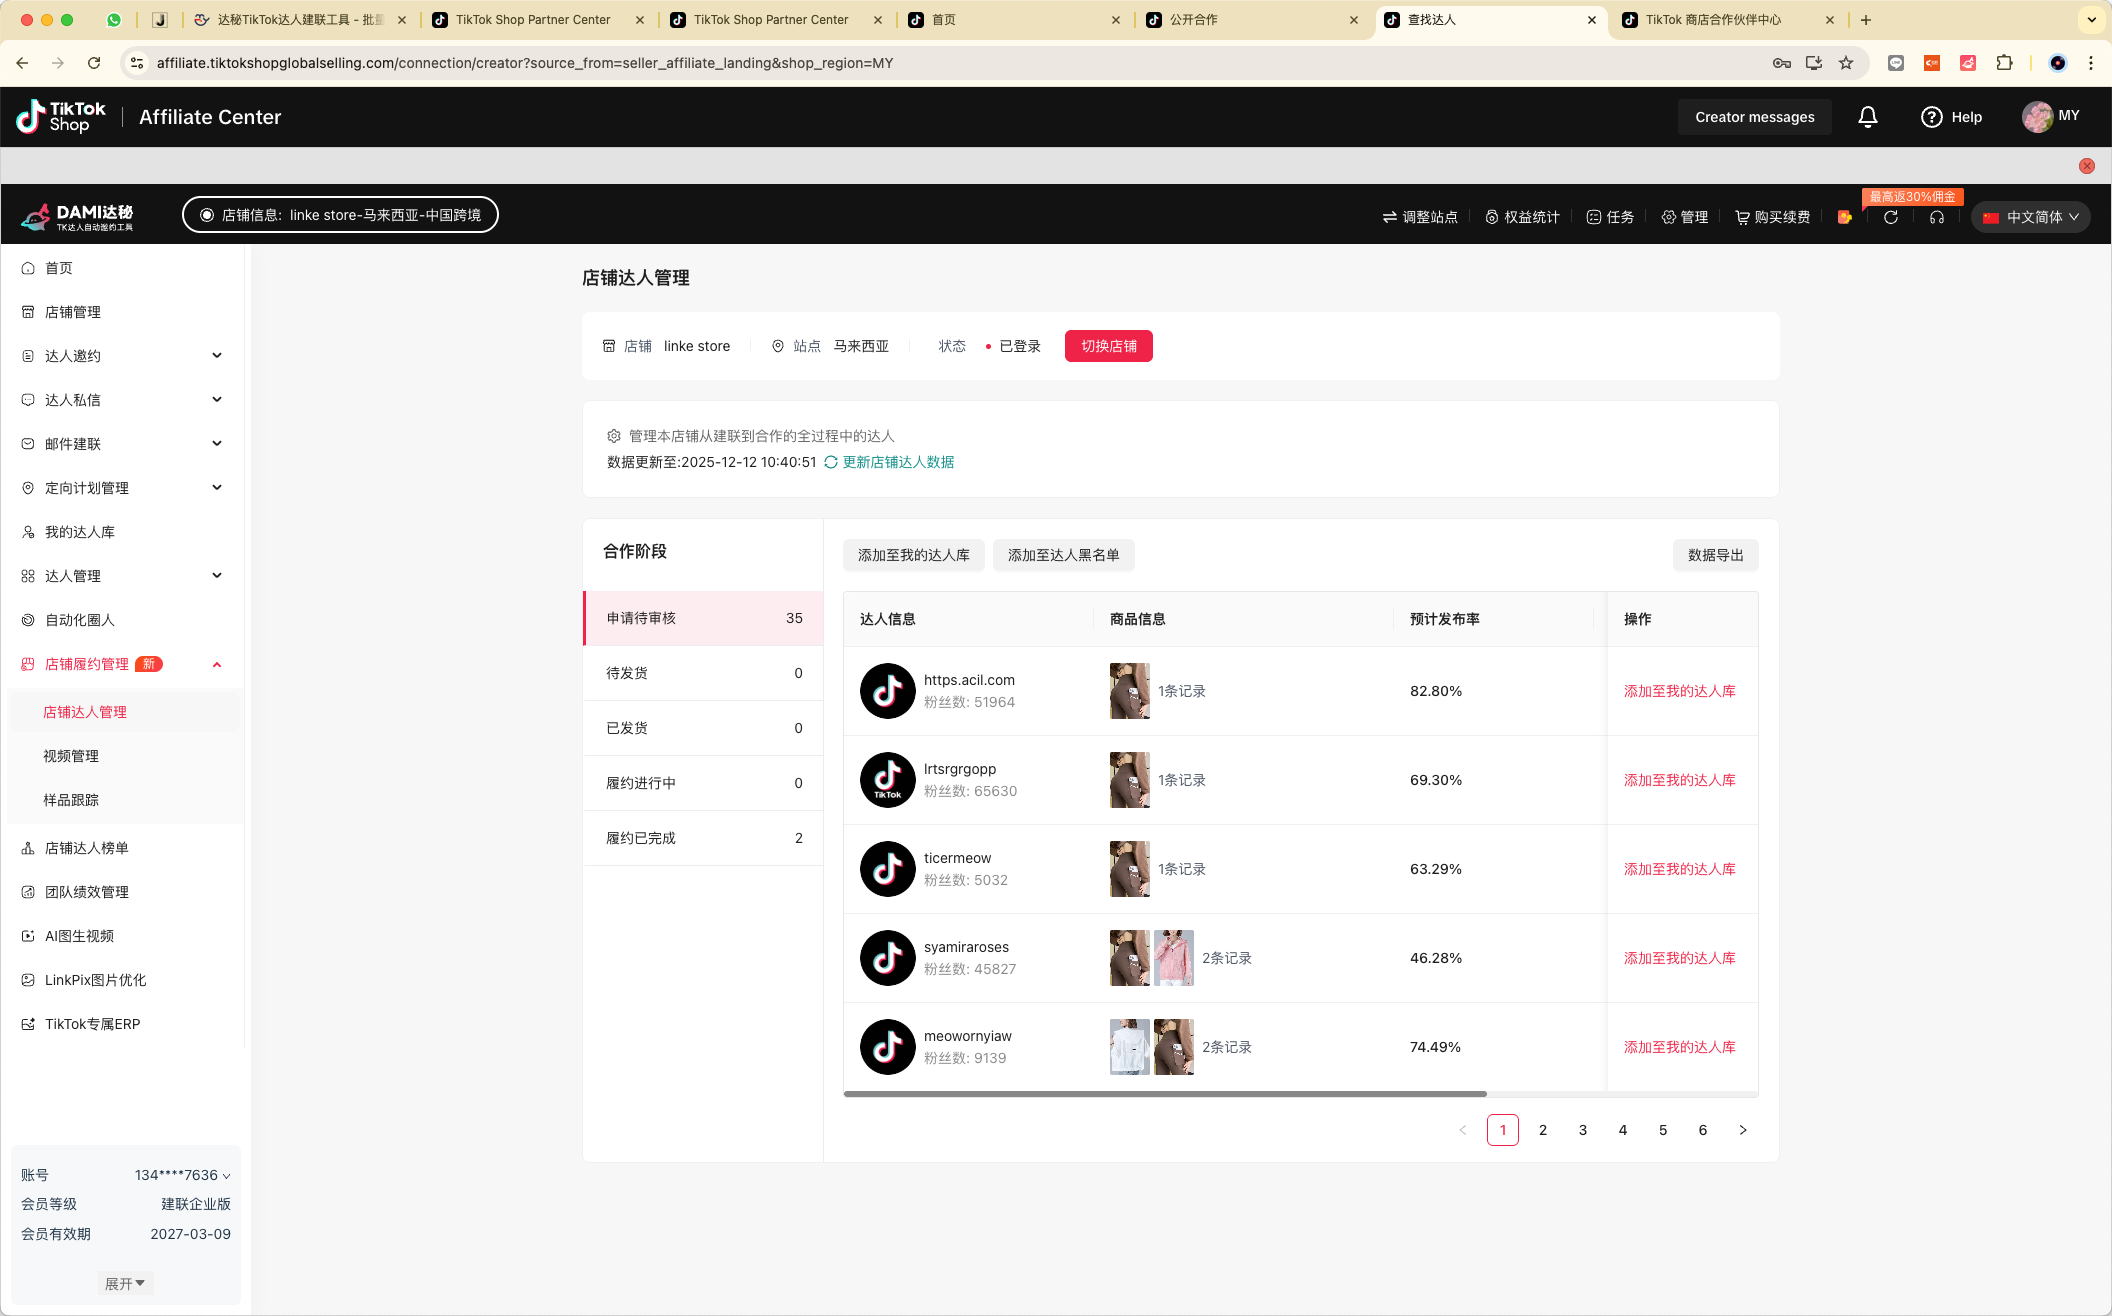Open the 中文简体 language dropdown
This screenshot has height=1316, width=2112.
point(2031,217)
